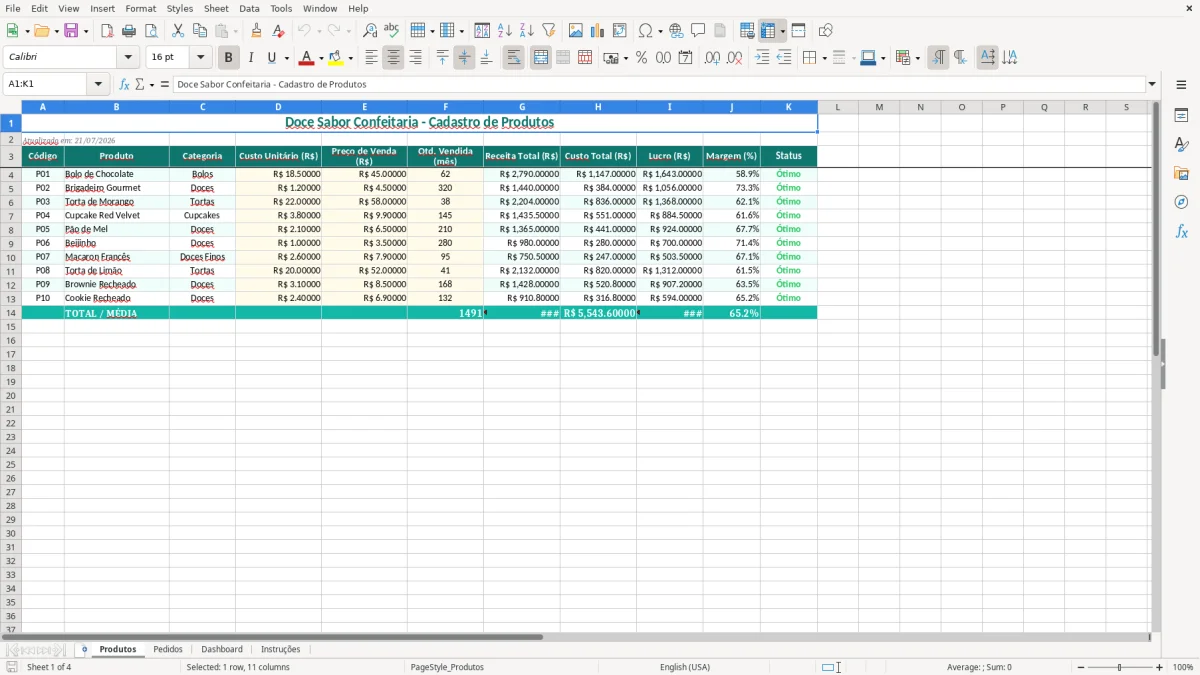Open the Data menu
The height and width of the screenshot is (675, 1200).
249,8
